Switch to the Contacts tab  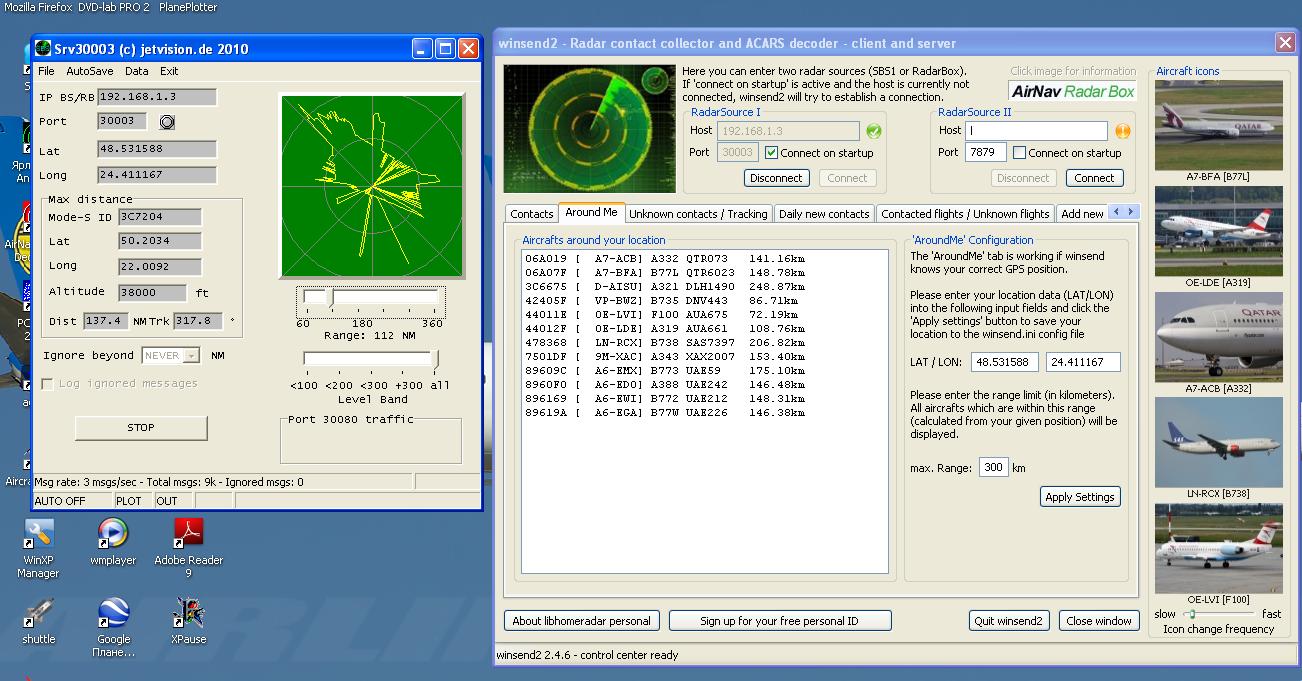(531, 214)
